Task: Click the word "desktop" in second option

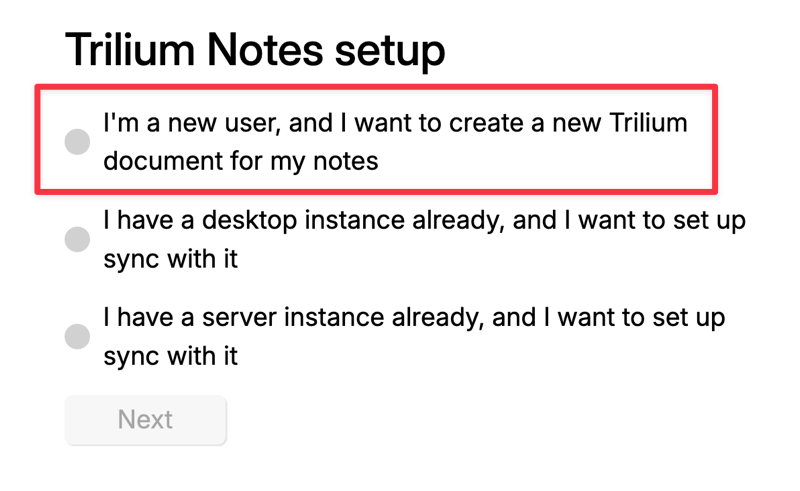Action: point(249,220)
